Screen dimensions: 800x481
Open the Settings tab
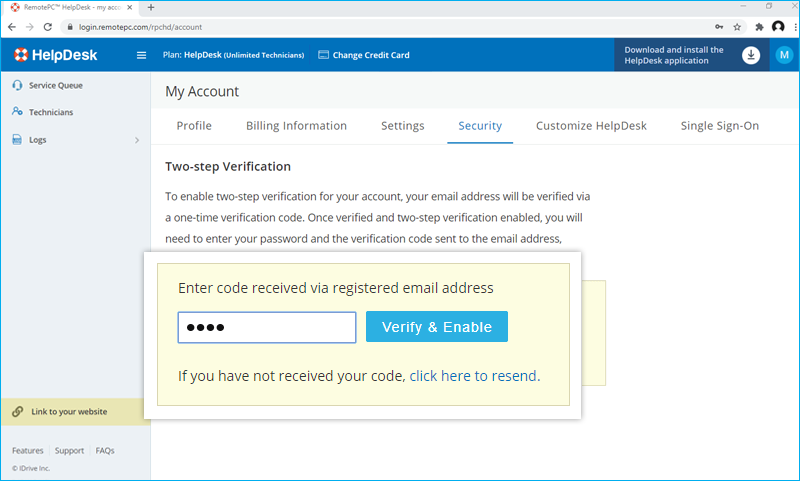(x=402, y=126)
